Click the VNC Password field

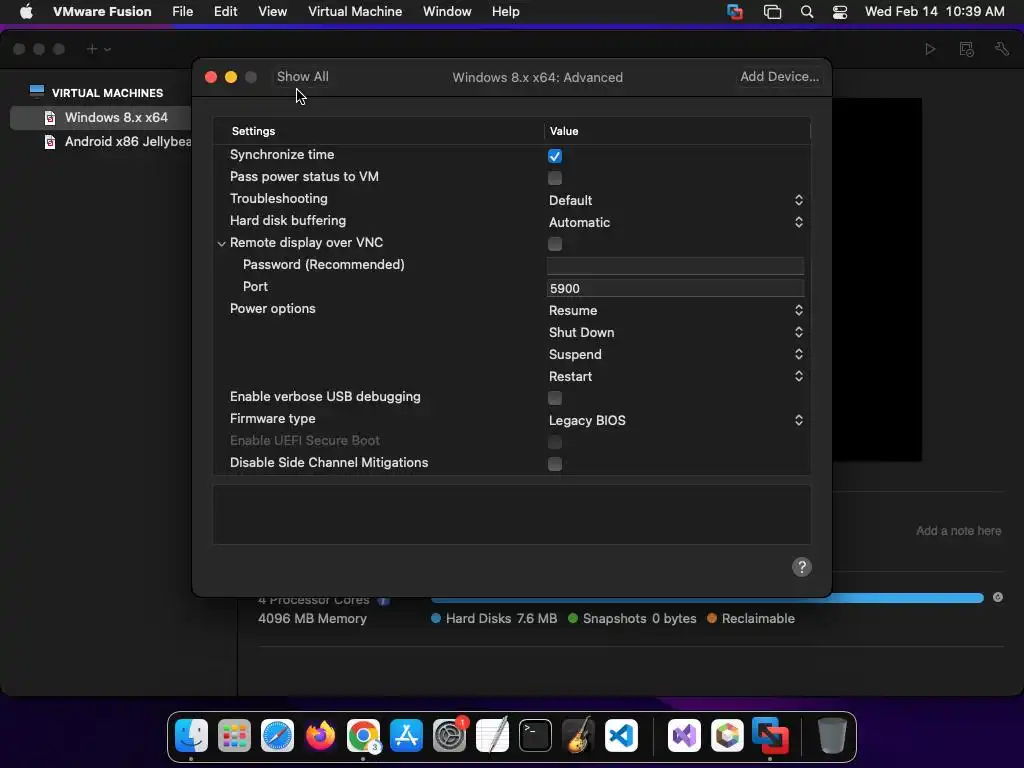click(x=675, y=265)
